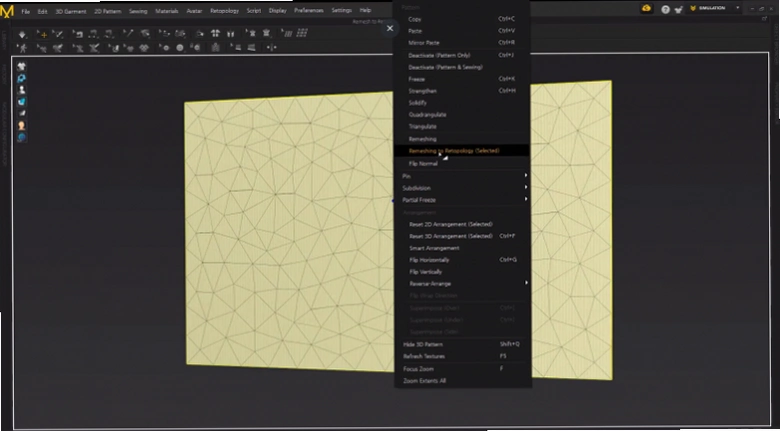This screenshot has height=431, width=780.
Task: Click the yellow cloud icon in title bar
Action: pos(646,8)
